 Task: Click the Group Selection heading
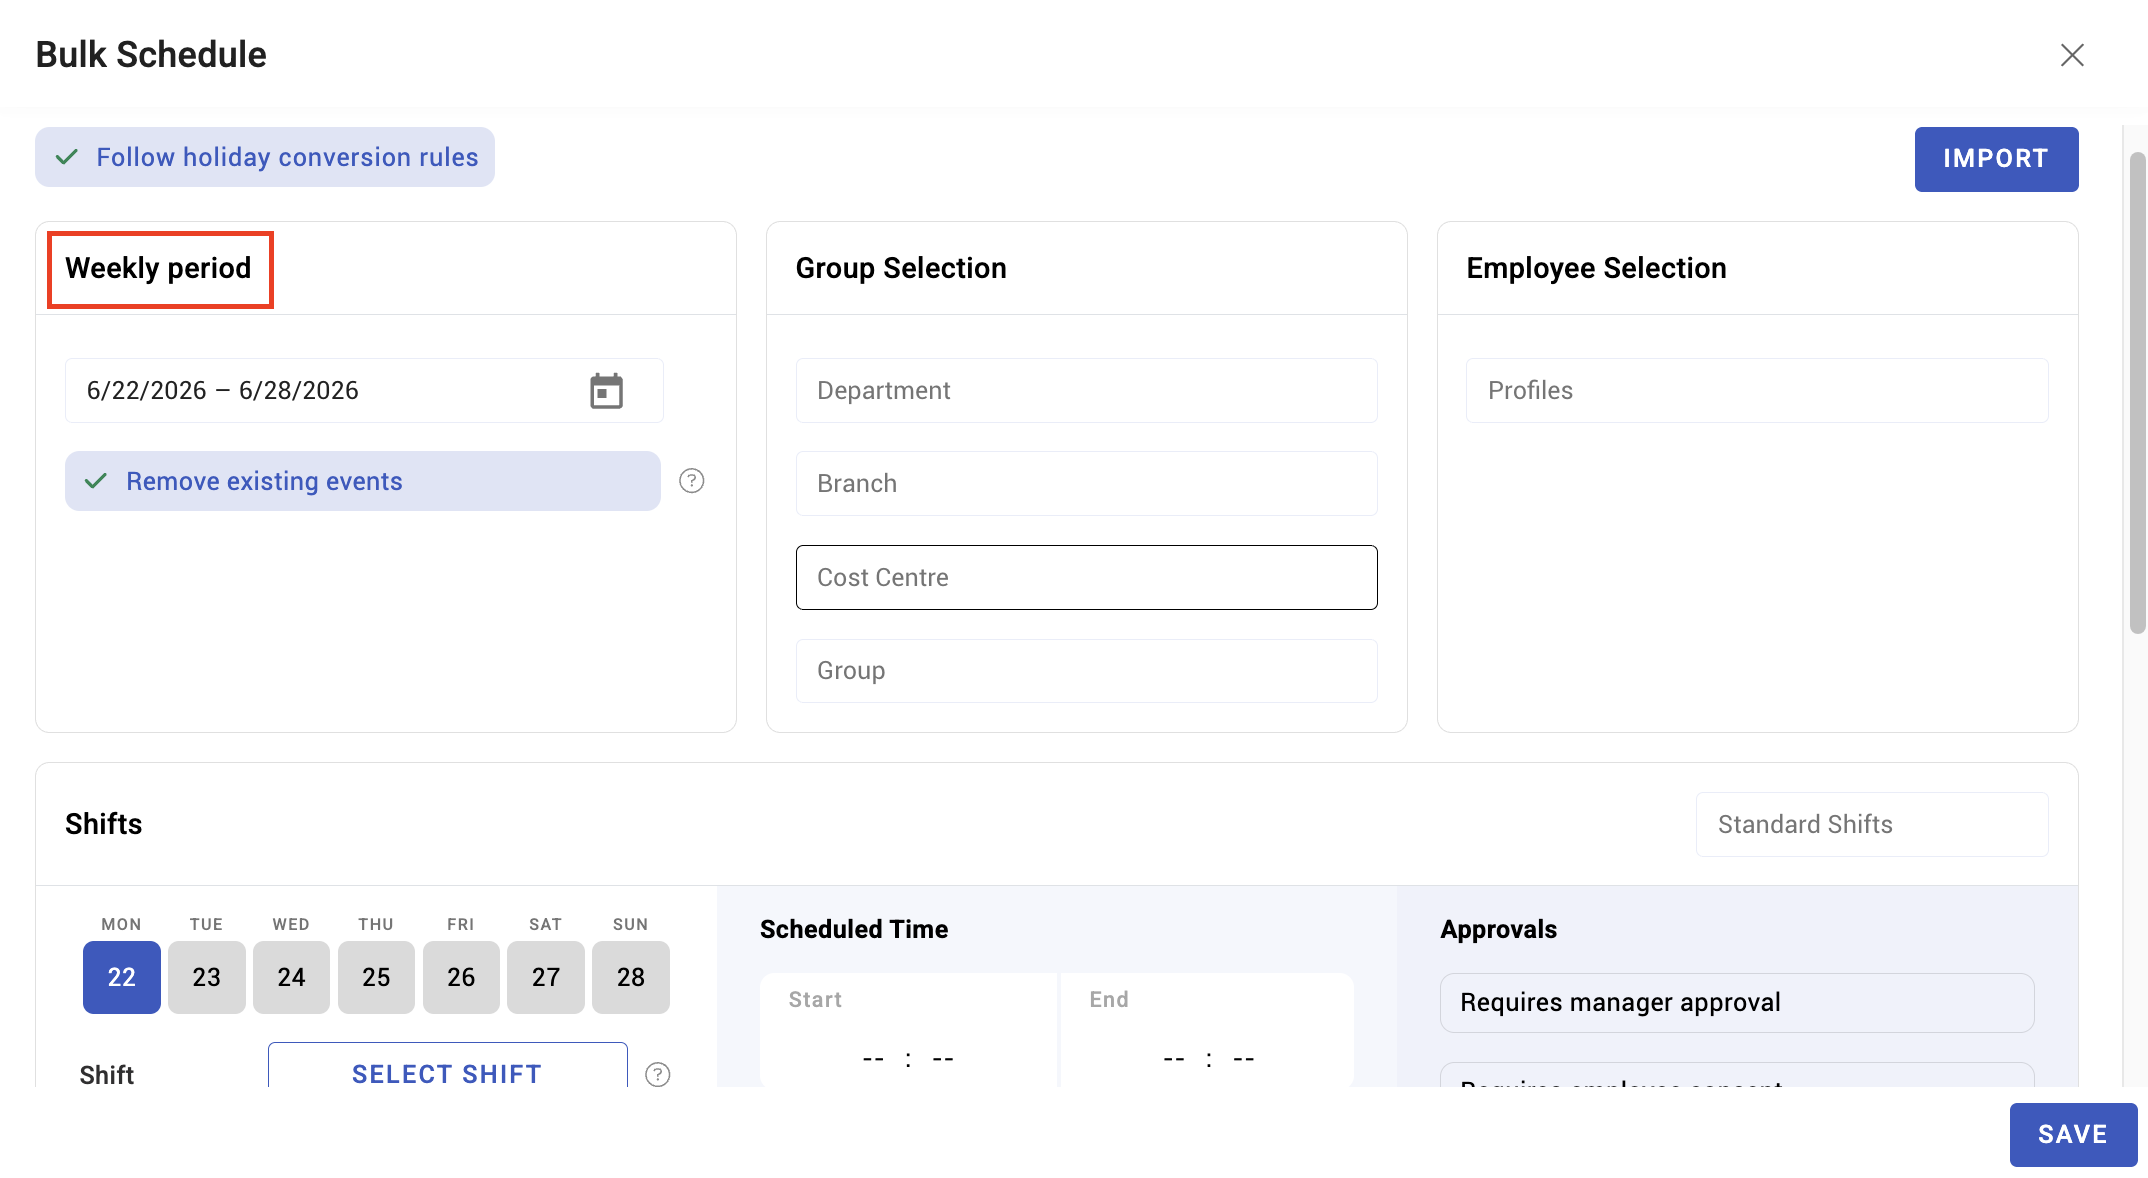(x=901, y=268)
